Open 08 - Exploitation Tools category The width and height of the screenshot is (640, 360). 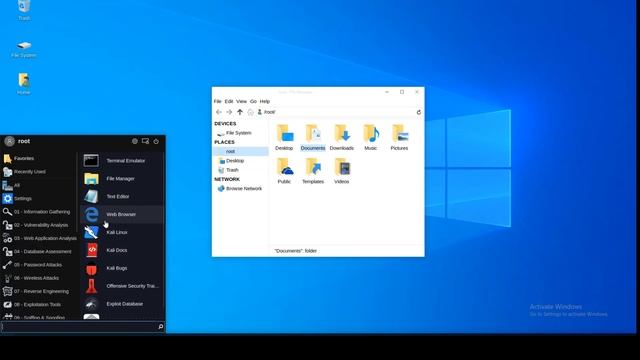(x=39, y=304)
